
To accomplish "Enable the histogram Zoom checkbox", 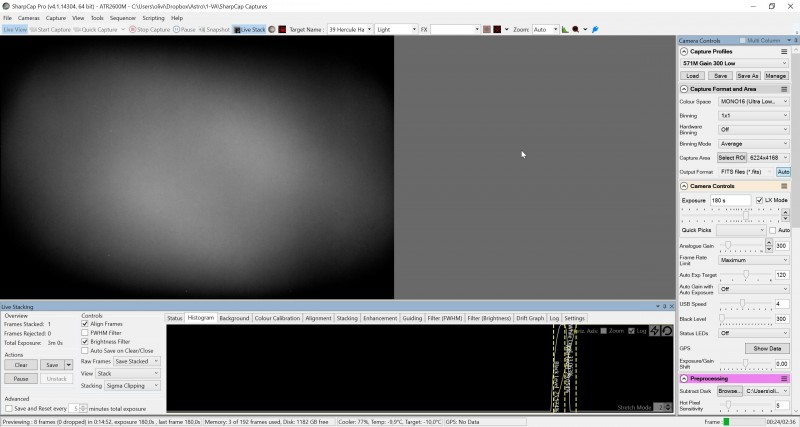I will (x=604, y=331).
